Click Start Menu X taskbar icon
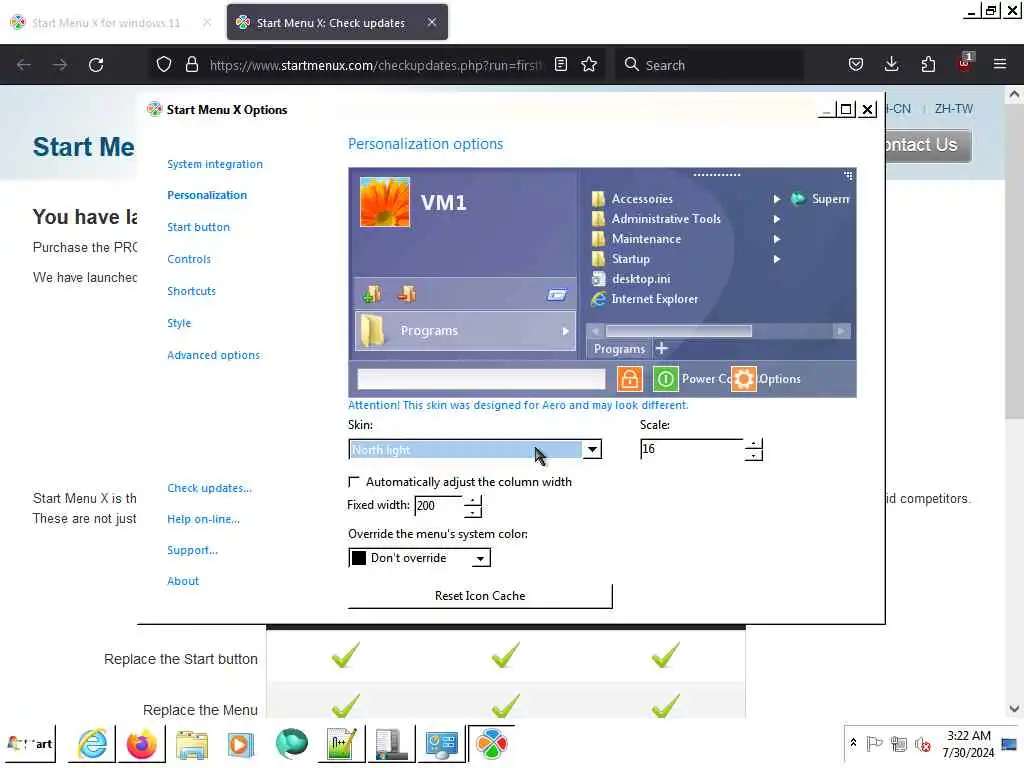 click(x=491, y=744)
